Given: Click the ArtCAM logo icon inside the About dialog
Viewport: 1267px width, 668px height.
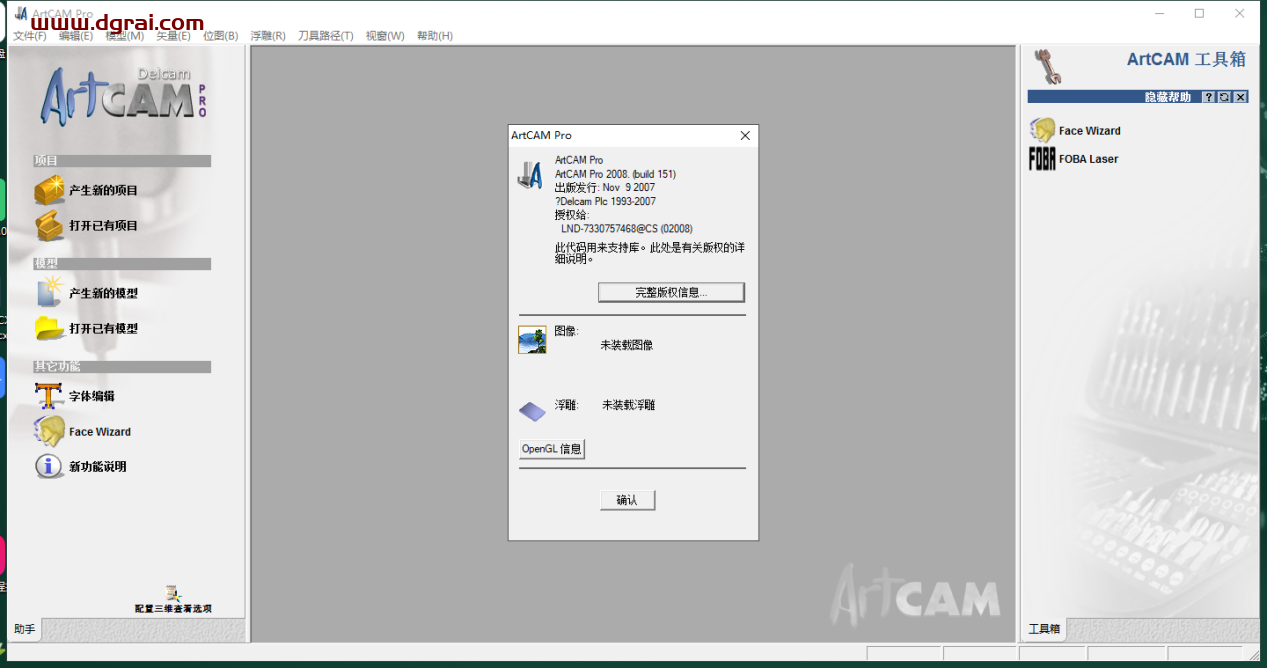Looking at the screenshot, I should [x=530, y=174].
